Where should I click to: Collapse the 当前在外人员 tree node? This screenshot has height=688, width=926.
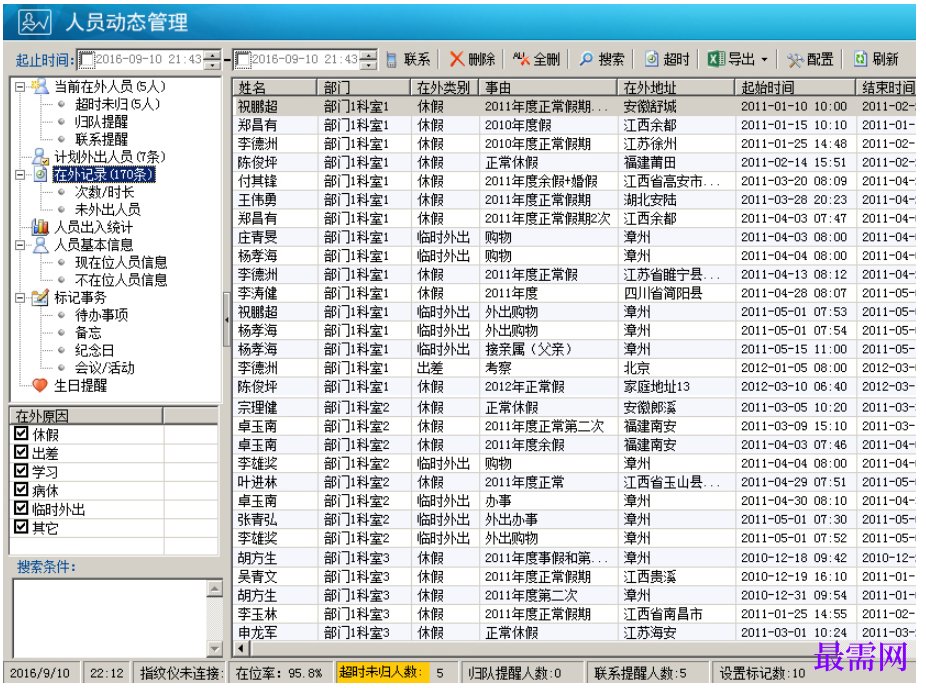point(20,87)
